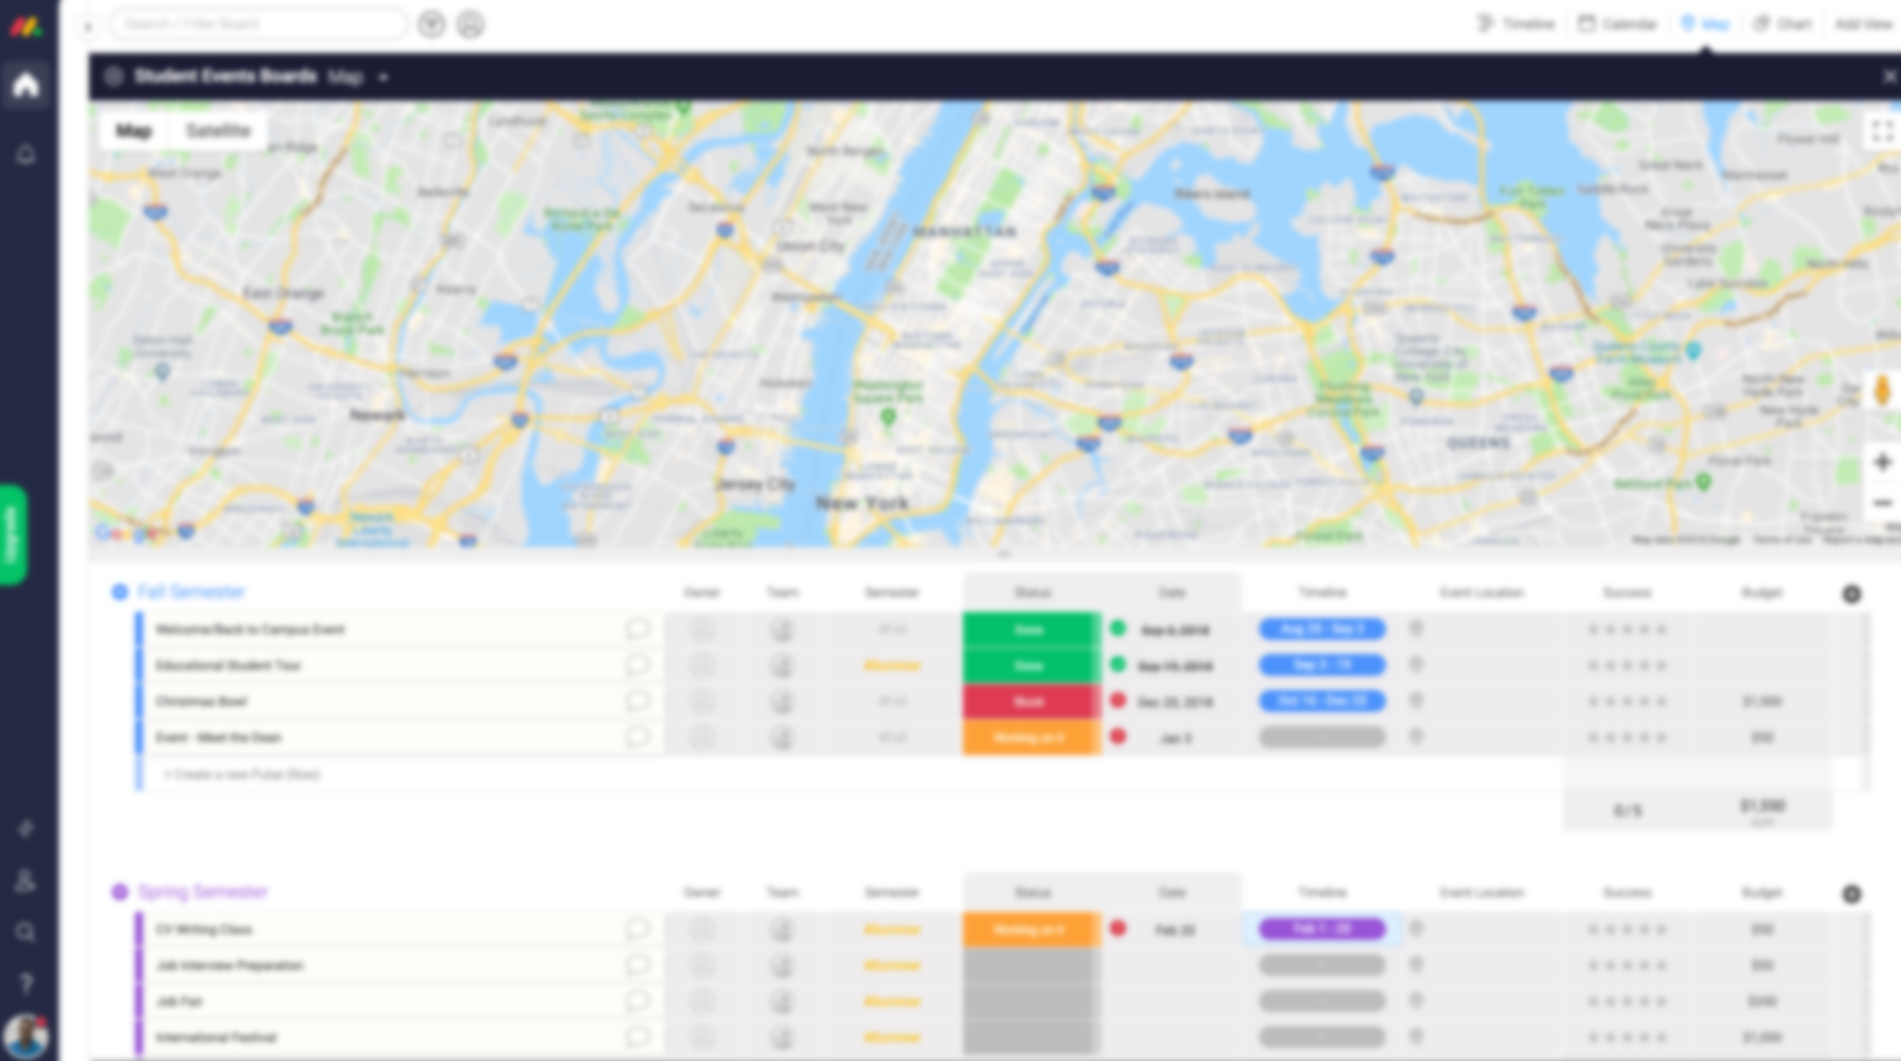Add a column to Fall Semester group
1901x1061 pixels.
click(1851, 594)
